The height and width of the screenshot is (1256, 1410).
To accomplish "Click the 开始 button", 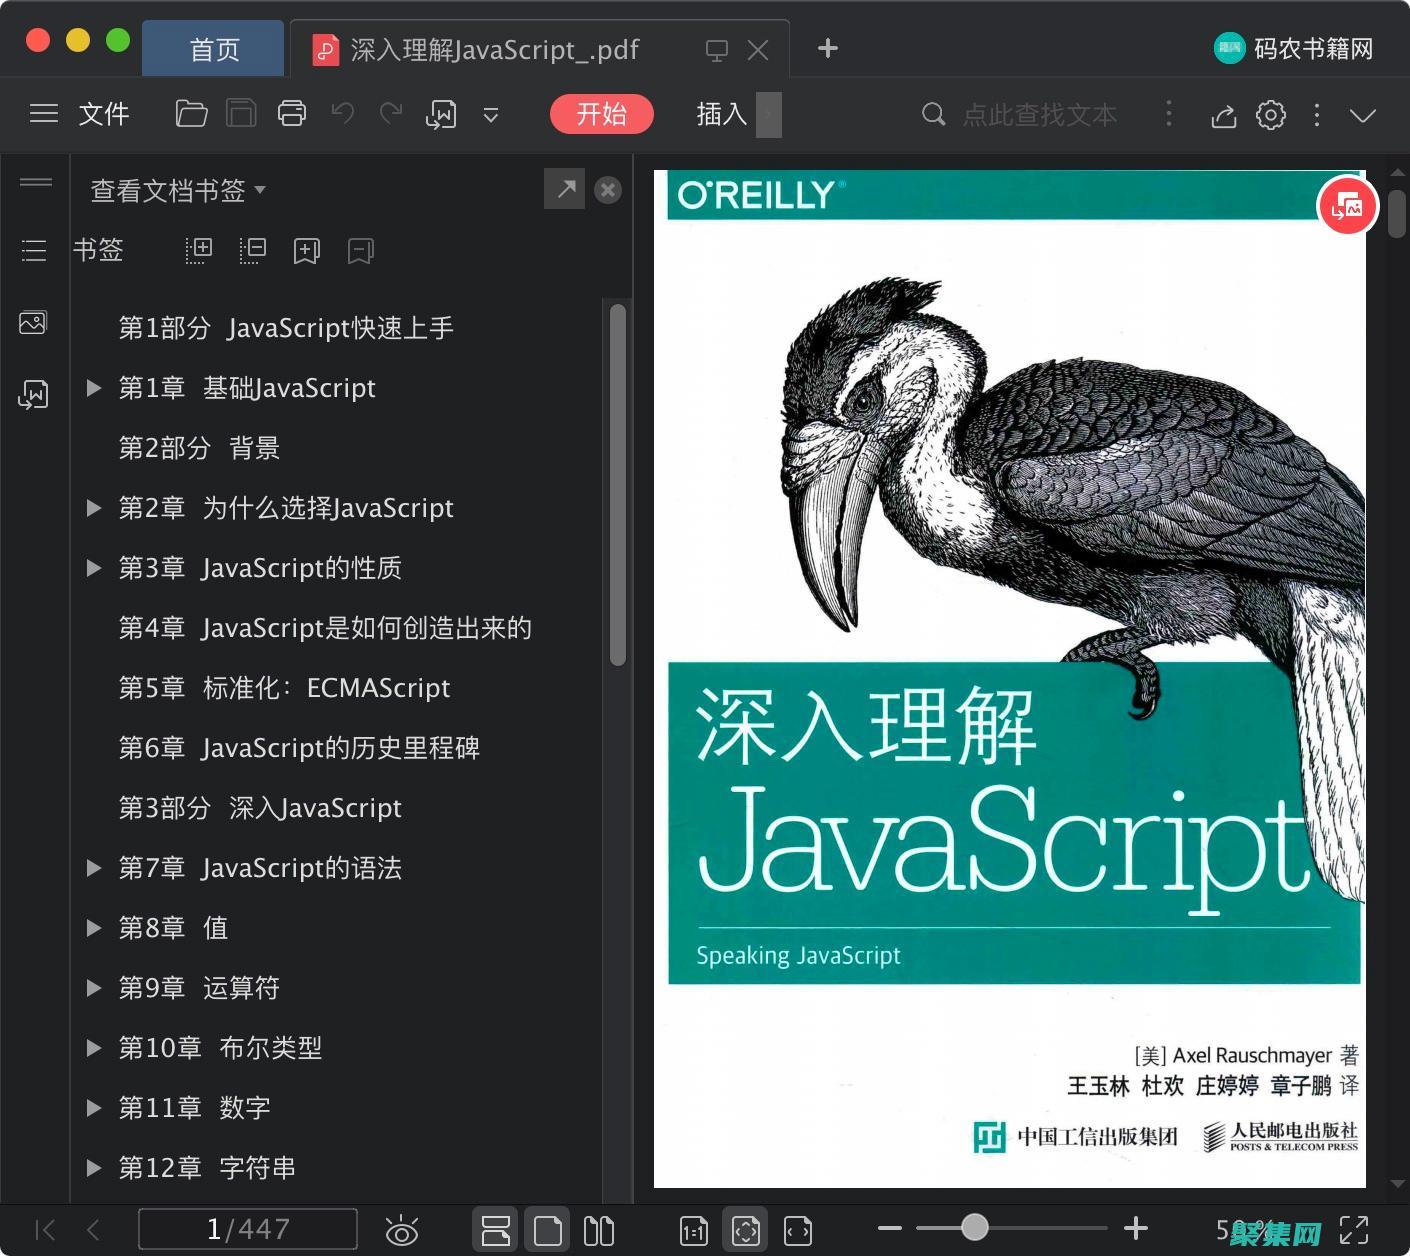I will tap(601, 114).
